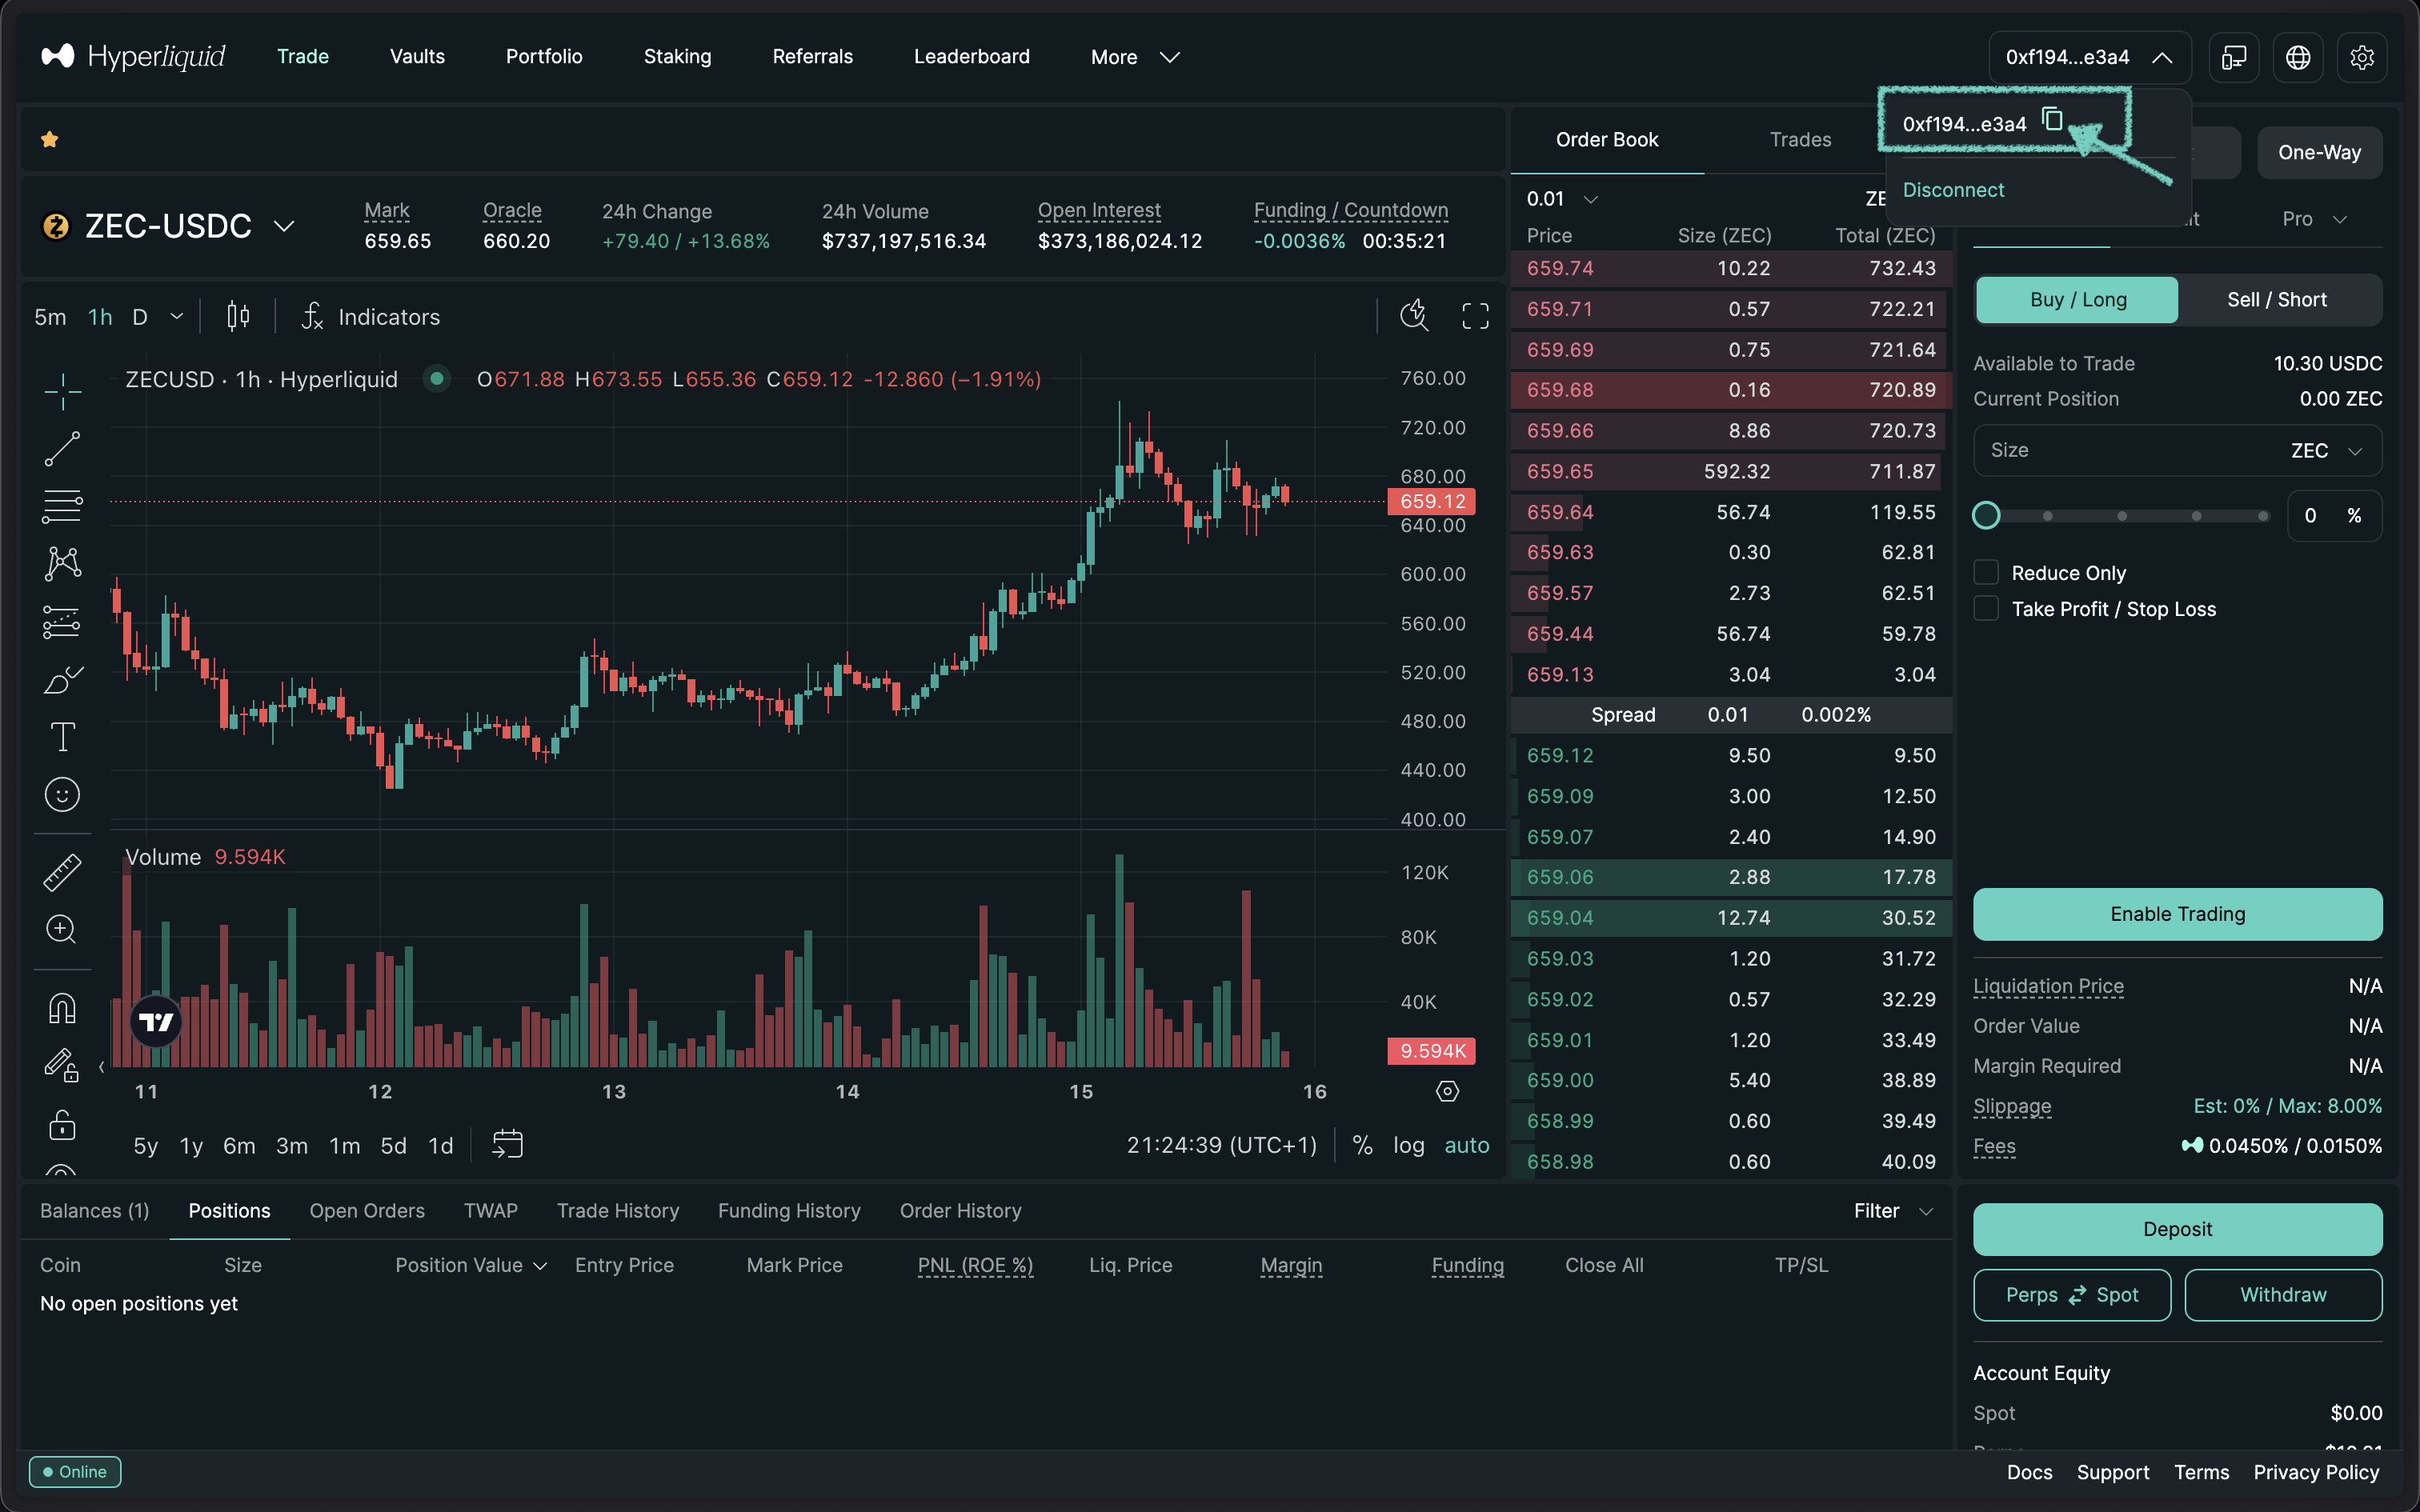Check Take Profit / Stop Loss option
Screen dimensions: 2420x1512
click(1987, 608)
